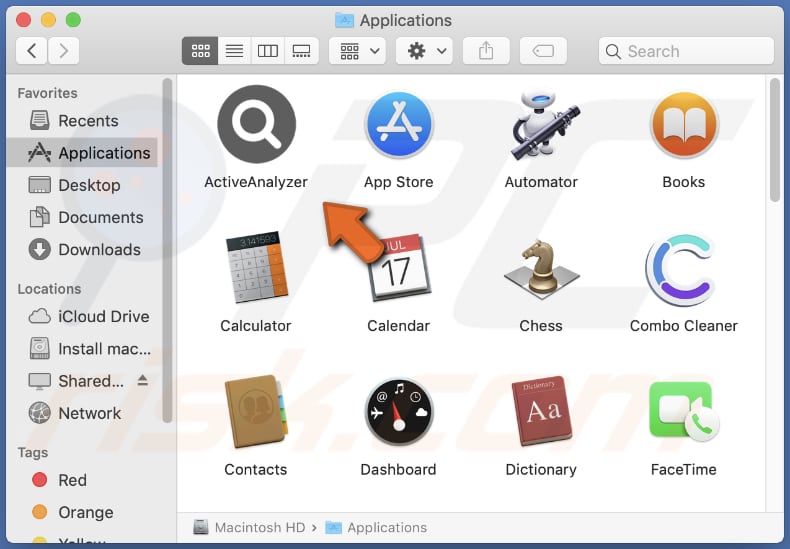Image resolution: width=790 pixels, height=549 pixels.
Task: Open Documents in the sidebar
Action: (x=82, y=217)
